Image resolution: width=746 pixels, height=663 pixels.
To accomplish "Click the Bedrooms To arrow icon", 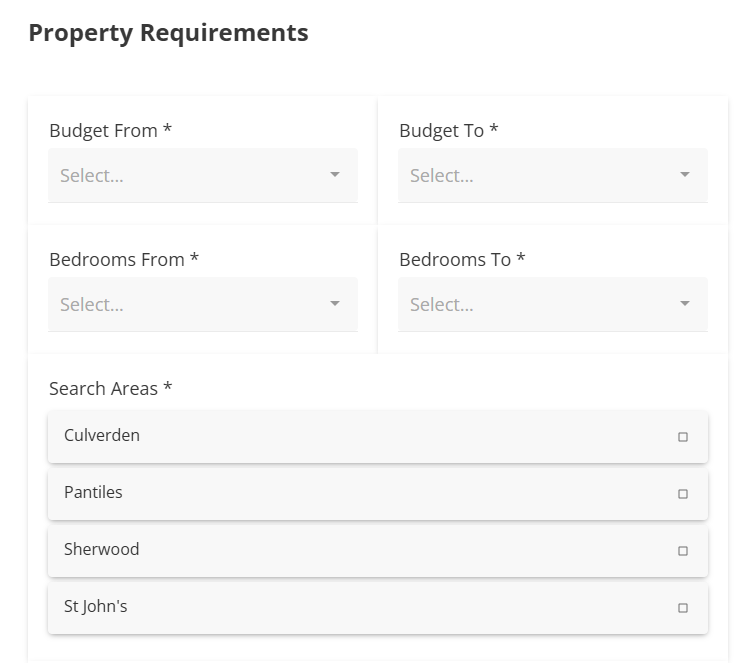I will pyautogui.click(x=685, y=304).
